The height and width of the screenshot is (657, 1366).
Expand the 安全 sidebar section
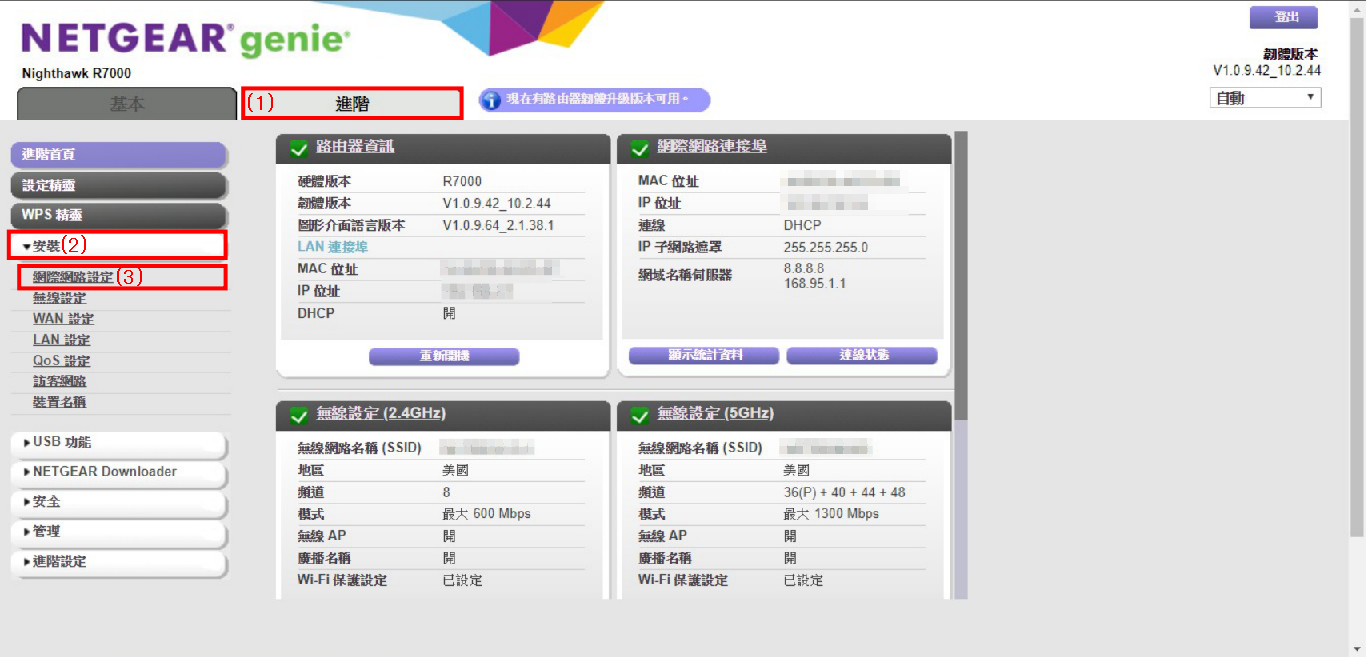pos(119,502)
